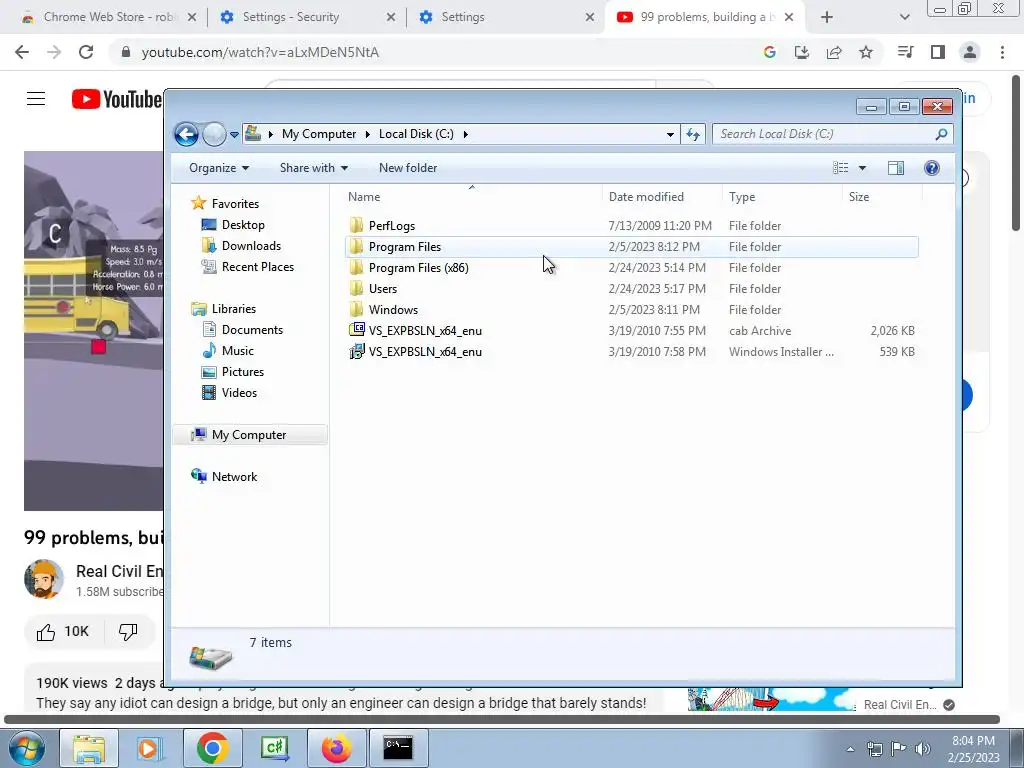This screenshot has width=1024, height=768.
Task: Open the Command Prompt taskbar button
Action: click(x=398, y=748)
